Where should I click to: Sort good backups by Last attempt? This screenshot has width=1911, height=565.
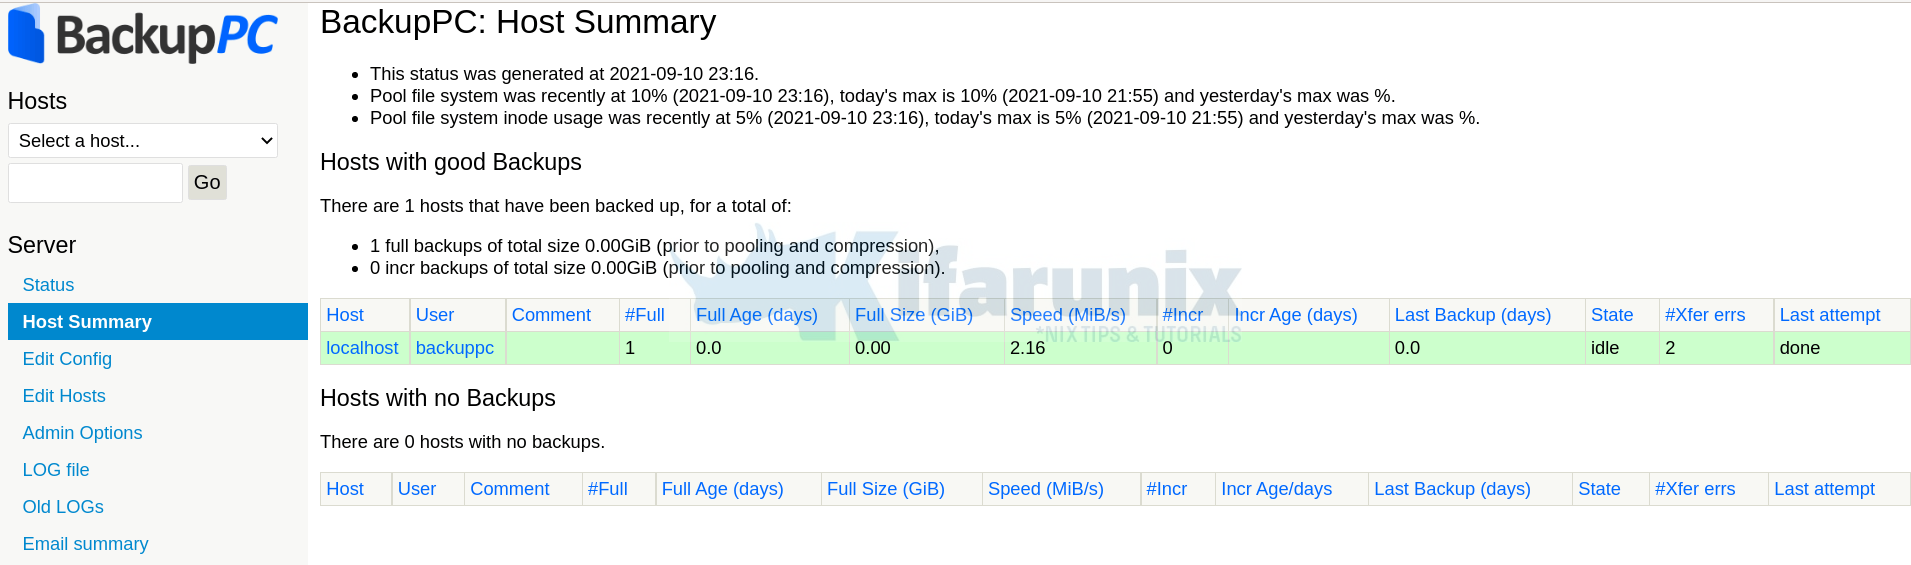tap(1830, 315)
